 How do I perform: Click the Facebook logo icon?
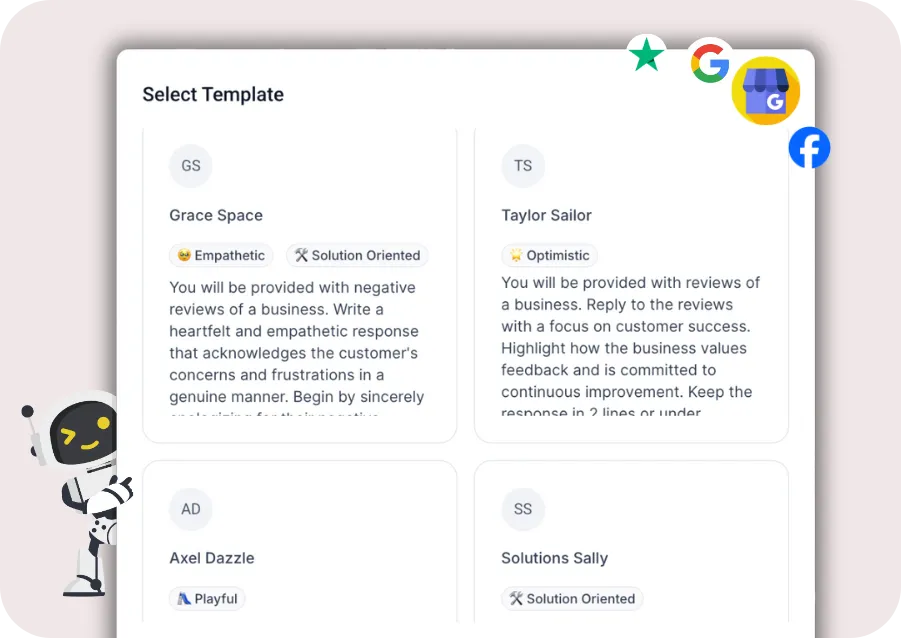(x=809, y=149)
